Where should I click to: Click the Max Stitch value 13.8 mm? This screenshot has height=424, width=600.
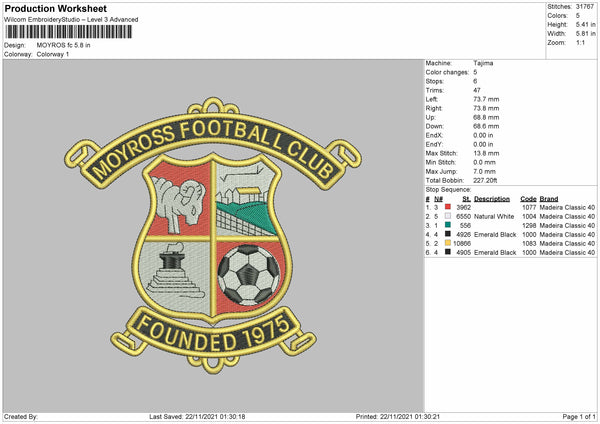pos(486,153)
